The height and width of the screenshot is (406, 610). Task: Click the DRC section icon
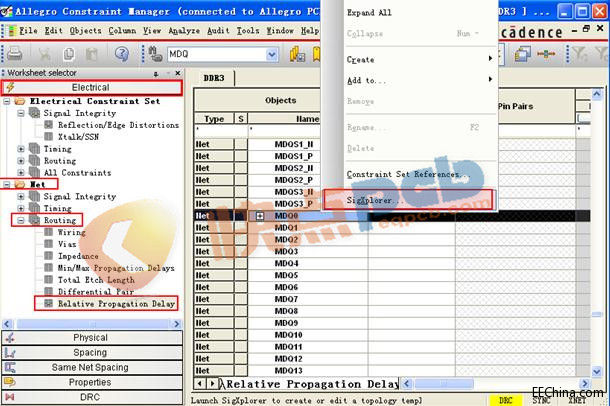coord(10,397)
